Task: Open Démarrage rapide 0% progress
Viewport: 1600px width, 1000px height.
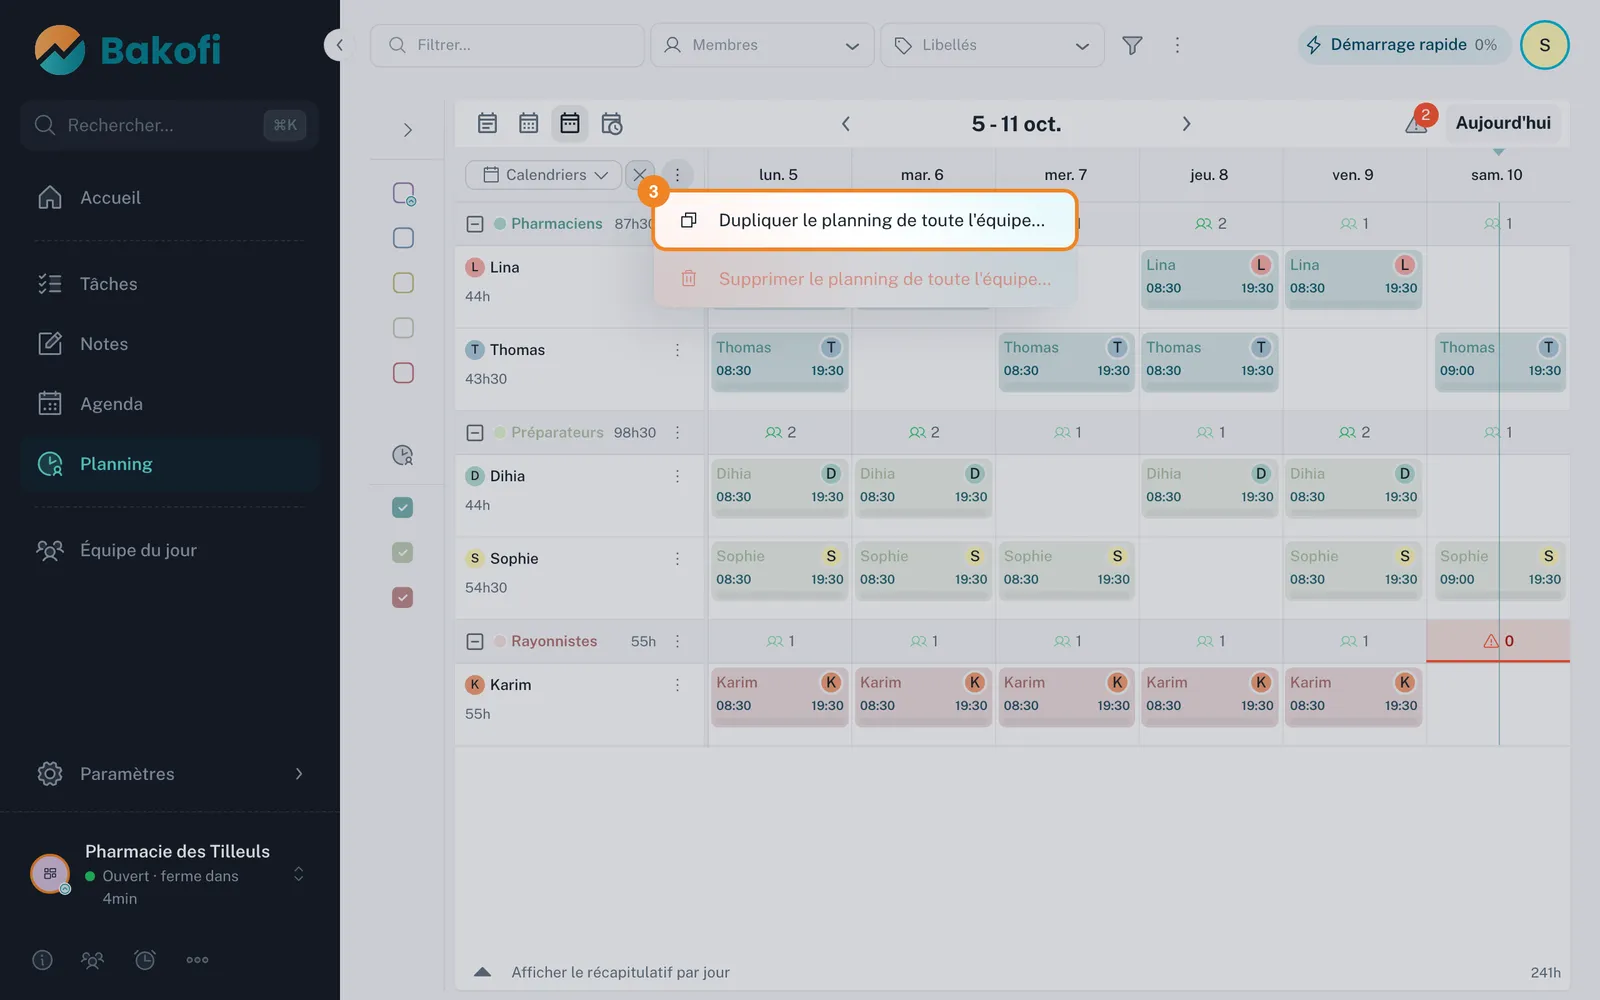Action: click(1404, 45)
